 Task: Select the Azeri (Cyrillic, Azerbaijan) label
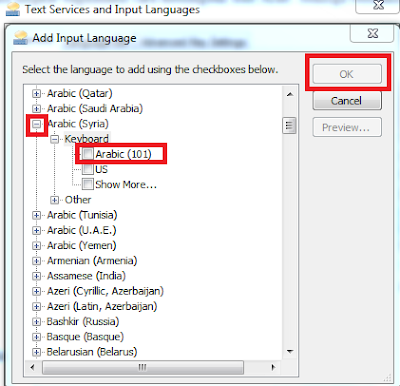coord(105,291)
